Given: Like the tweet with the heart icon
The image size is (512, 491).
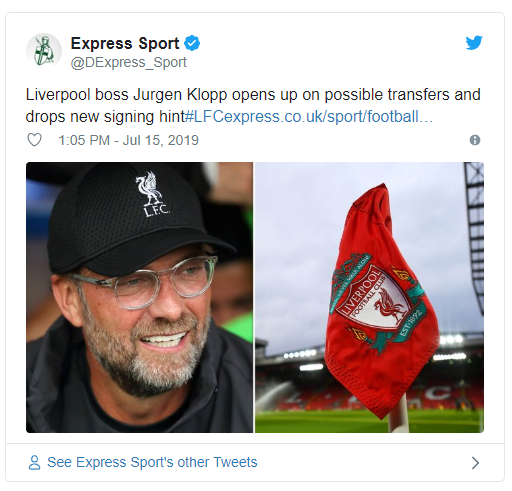Looking at the screenshot, I should [x=34, y=140].
